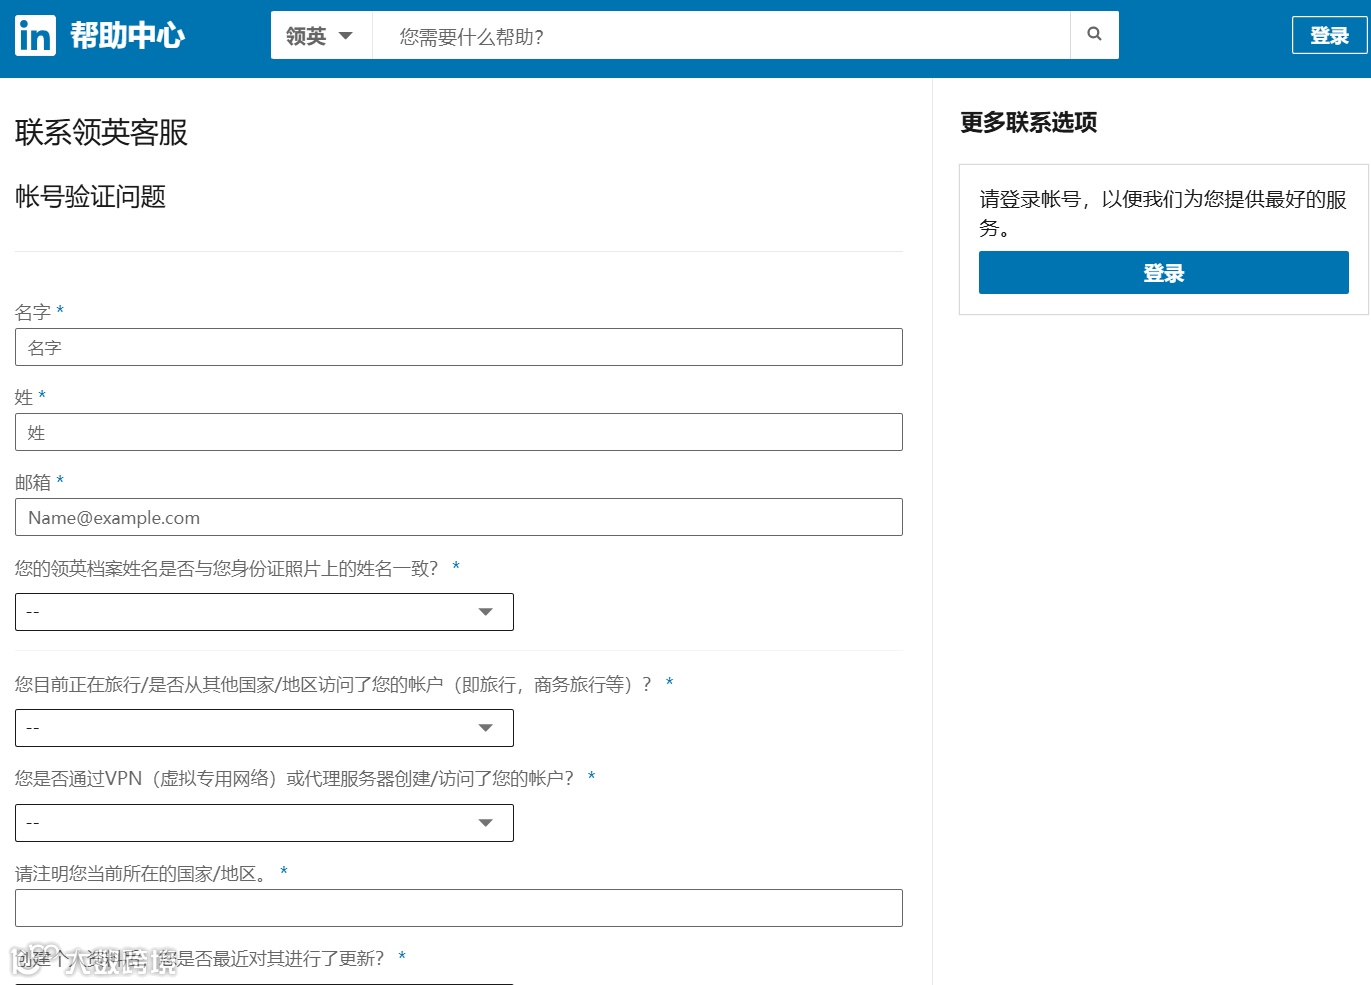Click the search magnifier icon
1371x985 pixels.
click(1094, 35)
